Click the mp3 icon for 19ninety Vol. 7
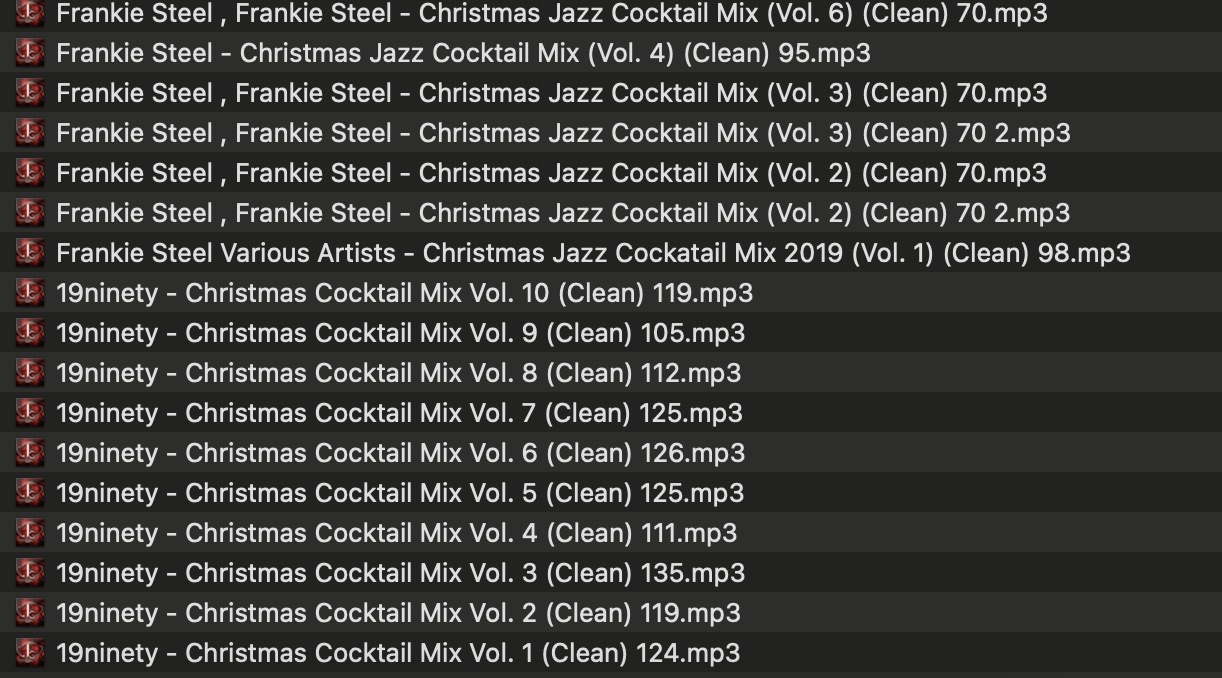The height and width of the screenshot is (678, 1222). (x=30, y=413)
